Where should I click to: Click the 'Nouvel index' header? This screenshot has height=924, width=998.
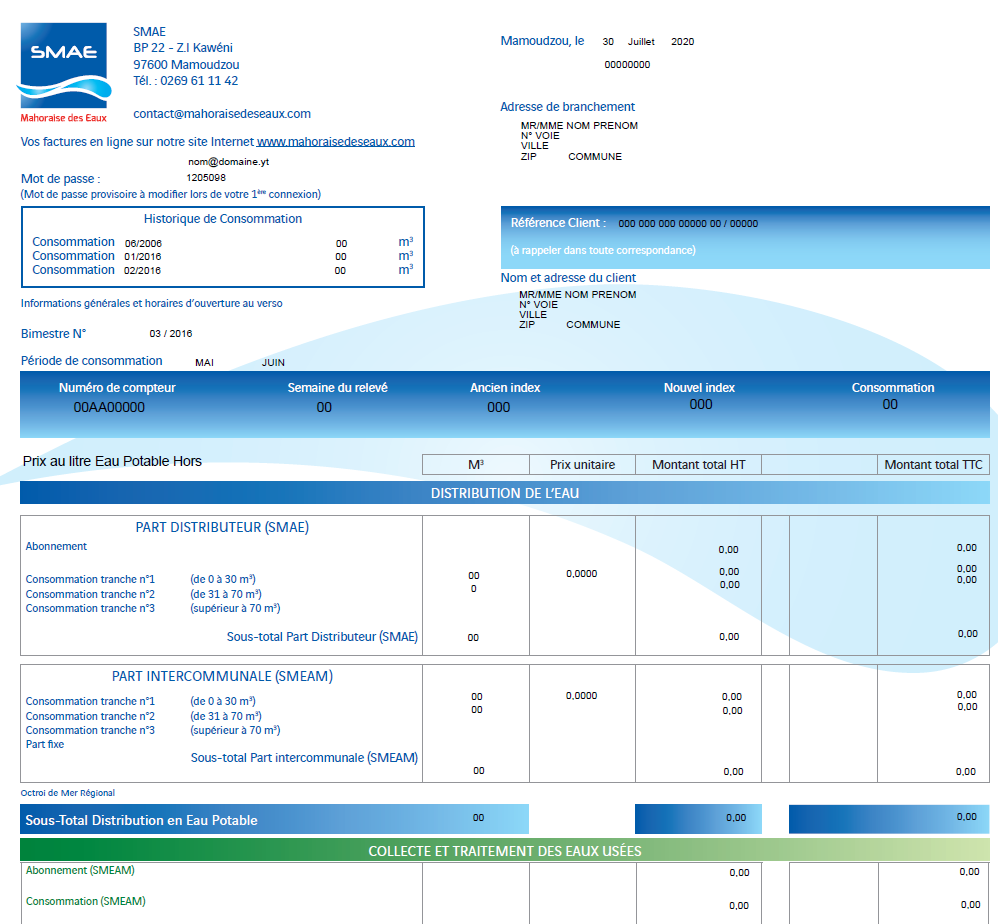pyautogui.click(x=699, y=388)
